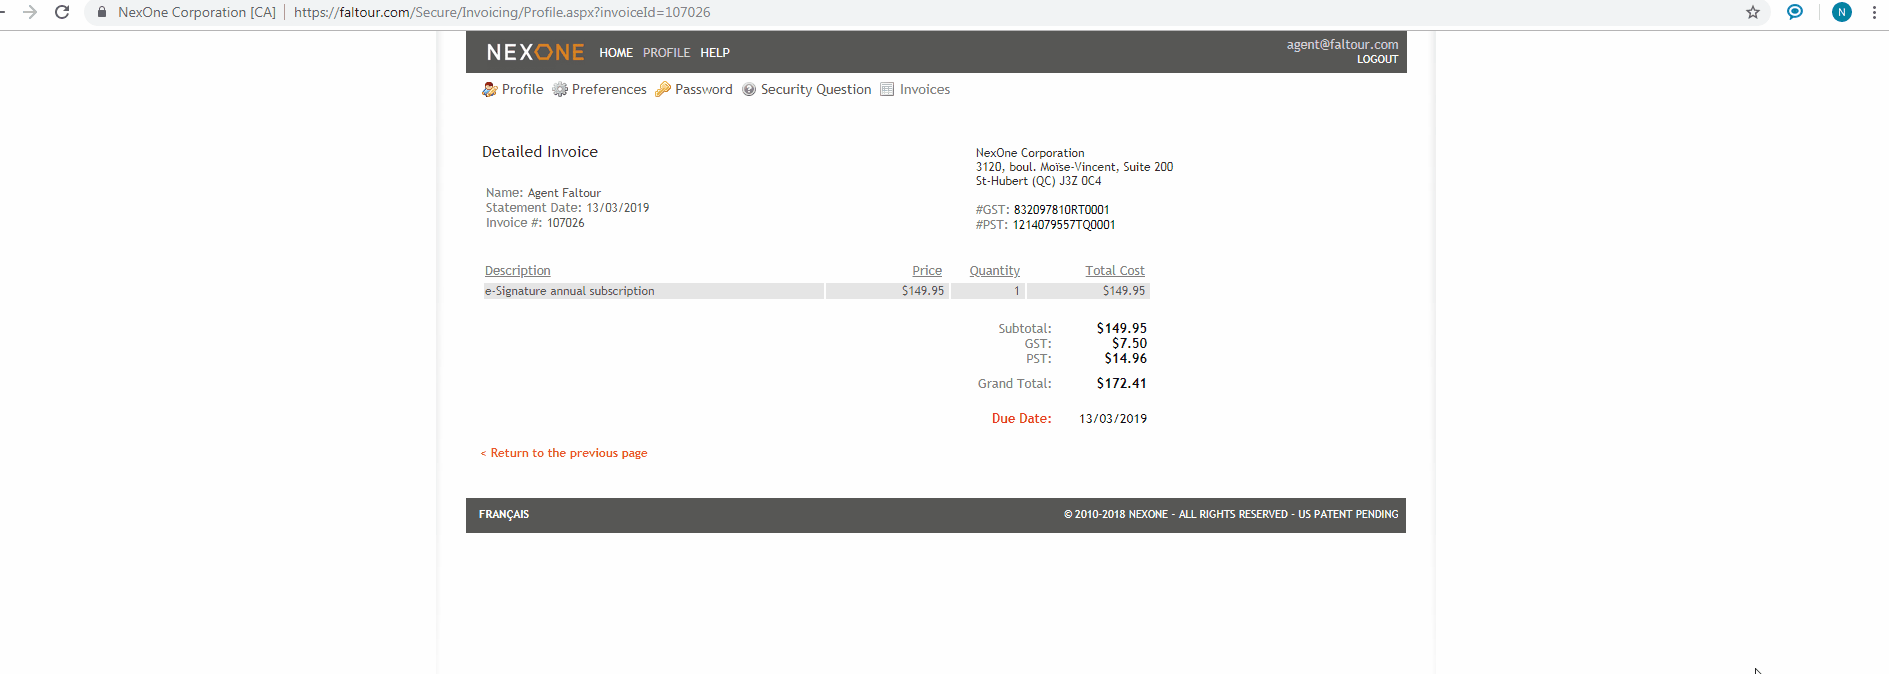Go to HOME in top navigation
Viewport: 1889px width, 674px height.
(616, 53)
